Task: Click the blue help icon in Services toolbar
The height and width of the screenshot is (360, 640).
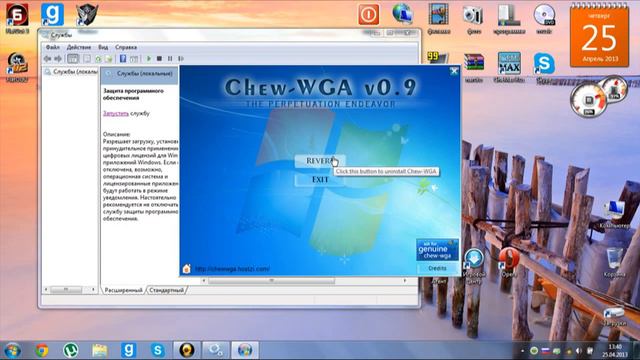Action: 123,59
